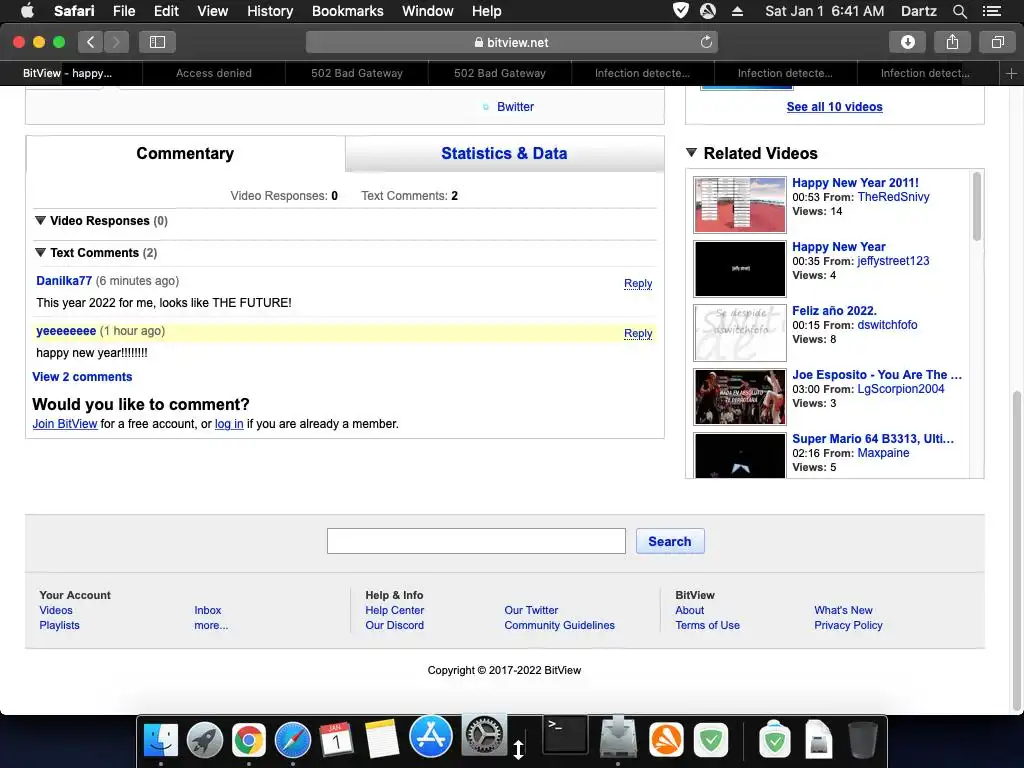Go back with Safari's back arrow
1024x768 pixels.
pyautogui.click(x=91, y=42)
